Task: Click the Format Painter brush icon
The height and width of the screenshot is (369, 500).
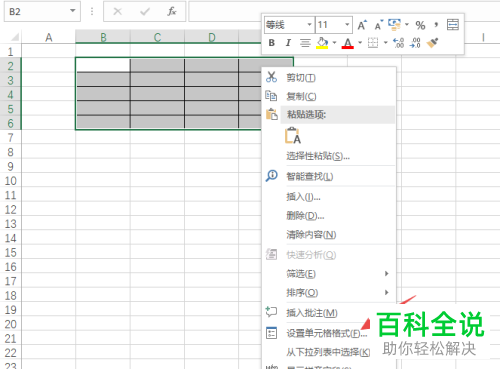Action: pos(432,43)
